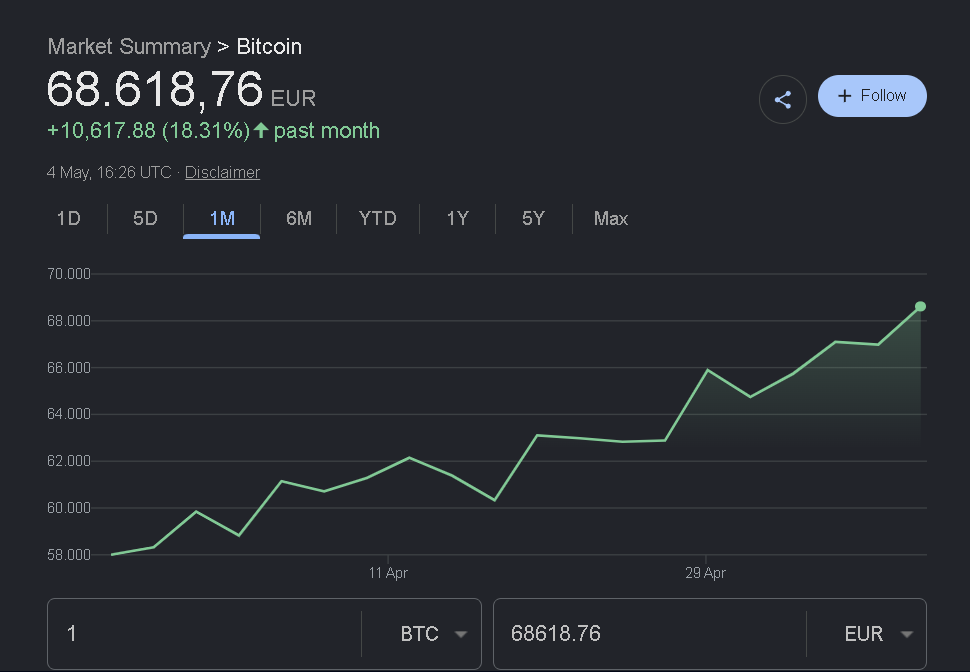Switch chart to 1D range
This screenshot has width=970, height=672.
click(x=69, y=218)
